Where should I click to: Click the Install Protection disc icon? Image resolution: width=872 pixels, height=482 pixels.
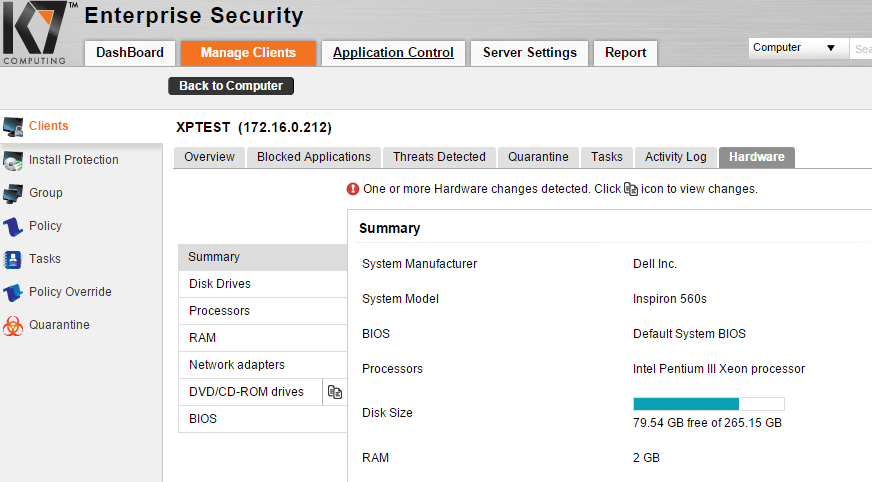tap(13, 160)
